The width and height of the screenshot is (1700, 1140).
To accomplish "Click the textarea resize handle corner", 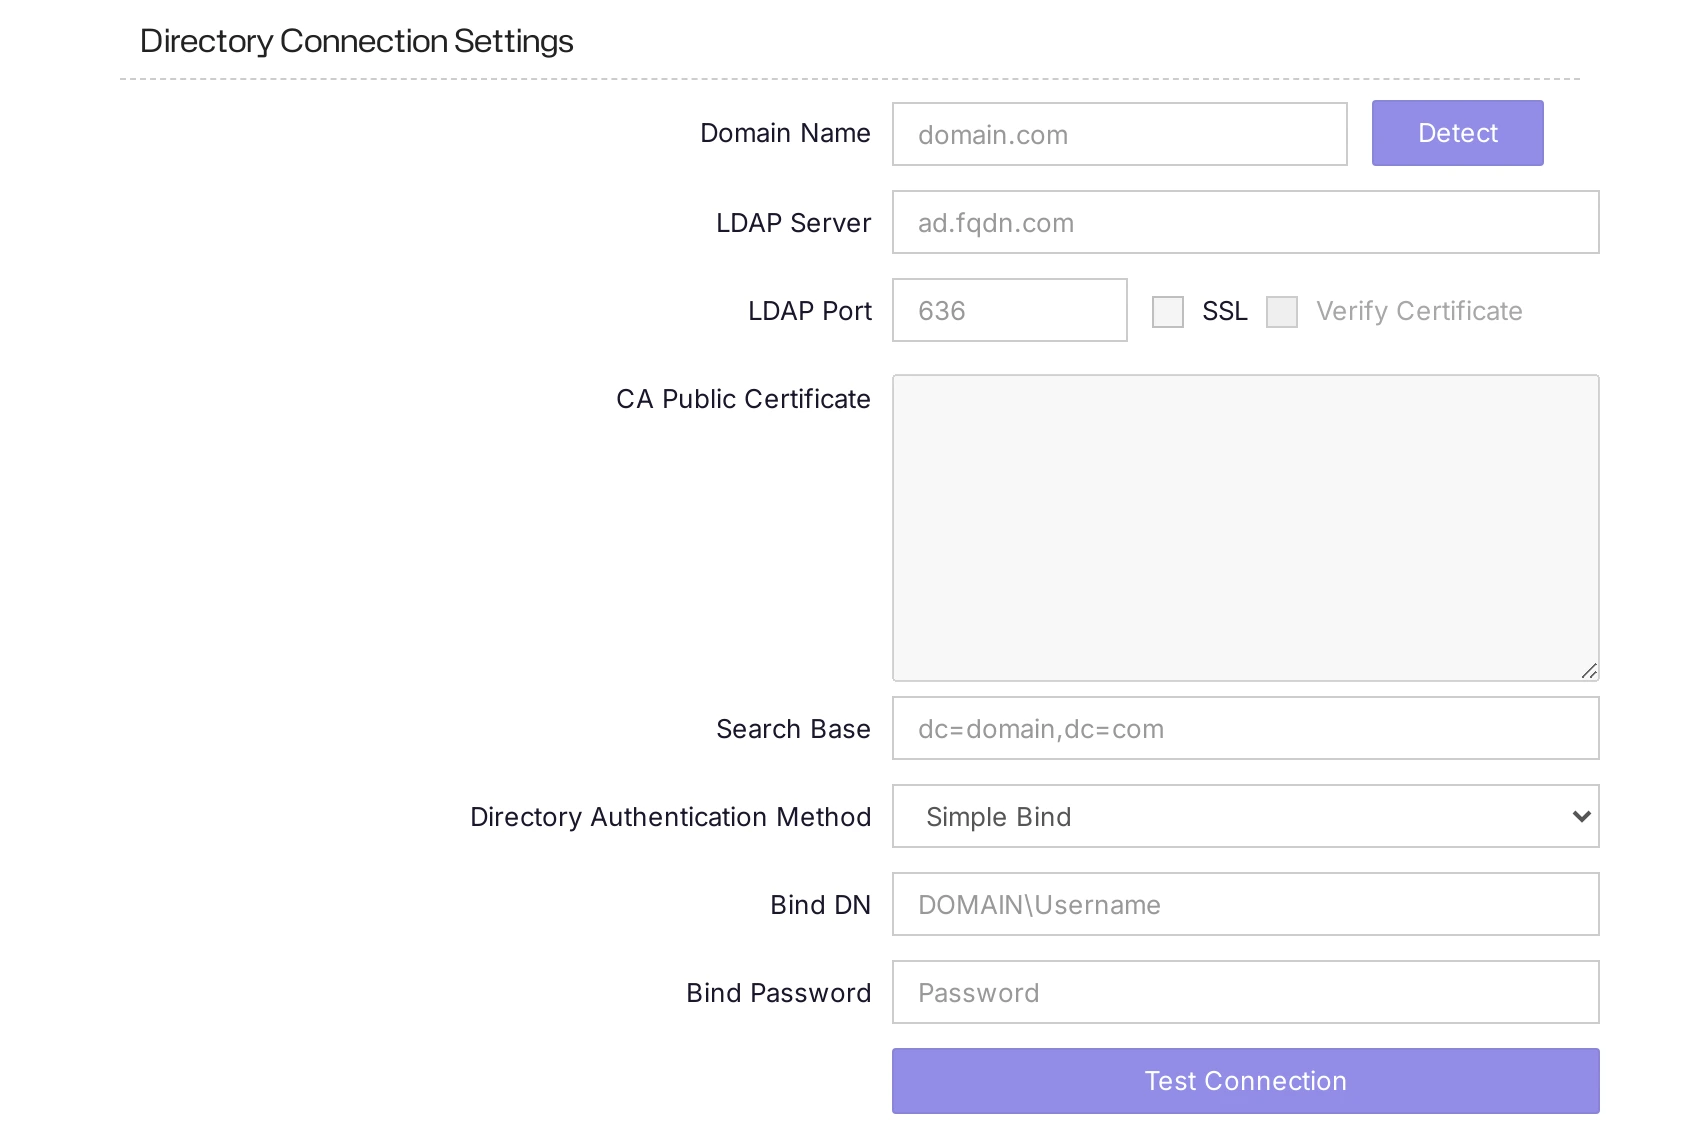I will tap(1589, 671).
